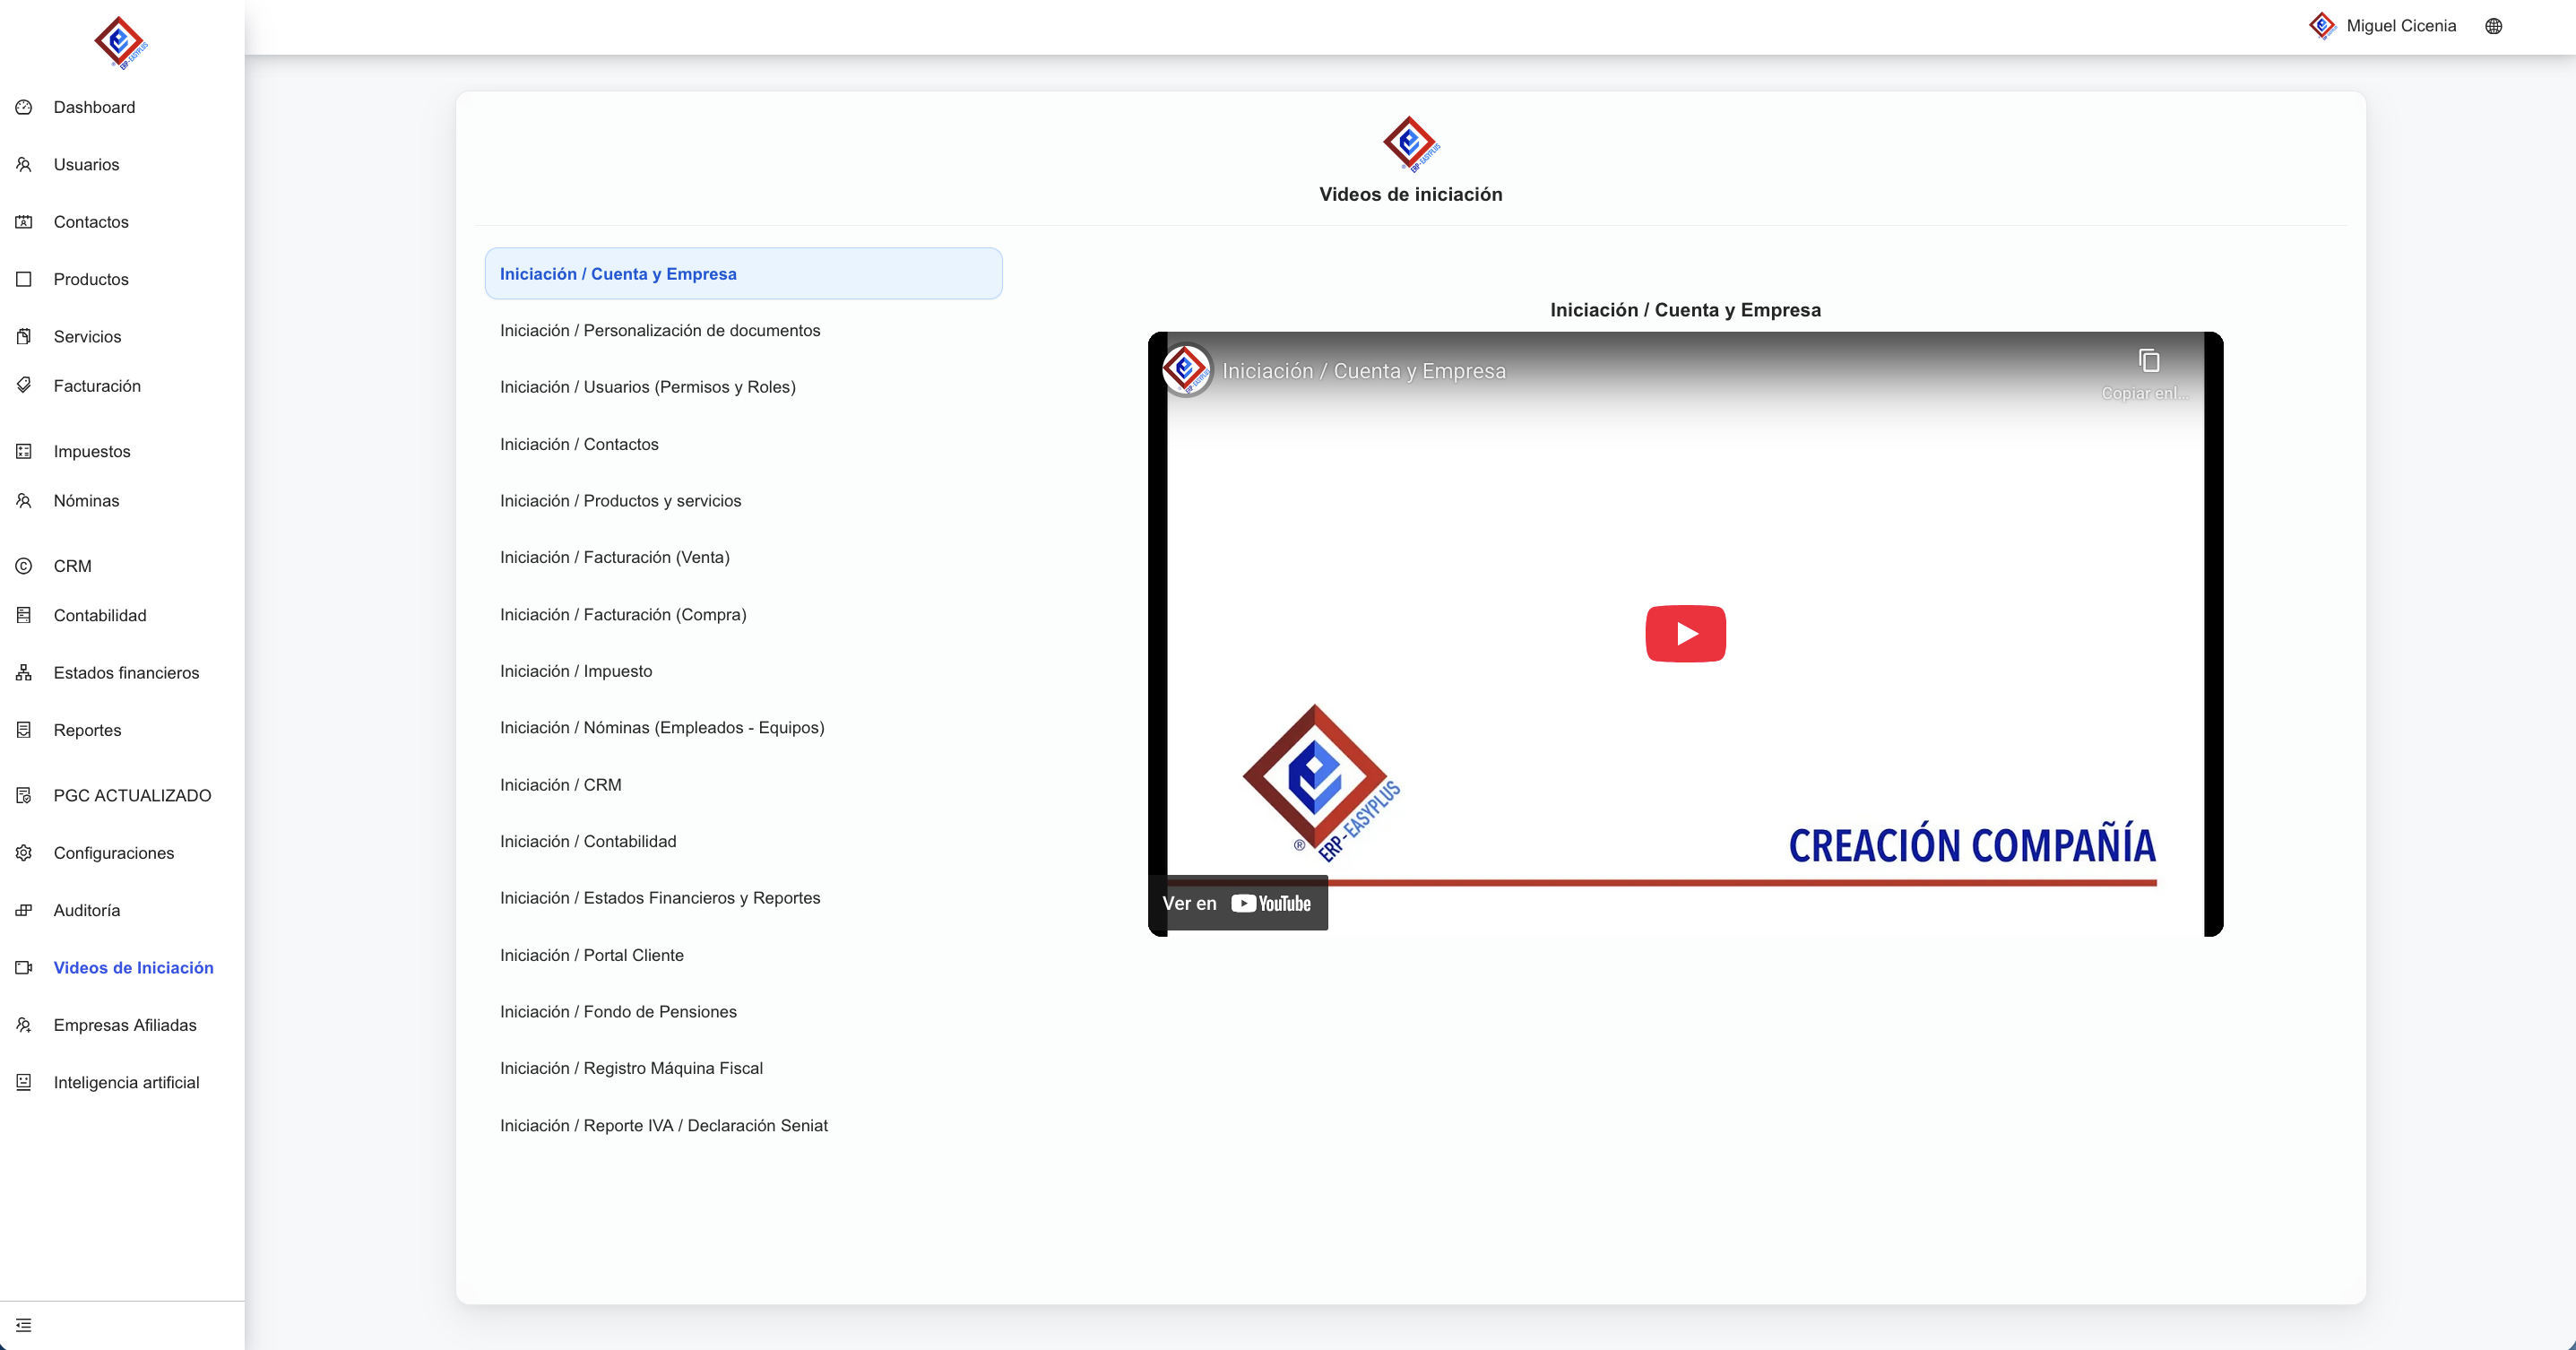
Task: Collapse the sidebar with bottom menu icon
Action: click(24, 1325)
